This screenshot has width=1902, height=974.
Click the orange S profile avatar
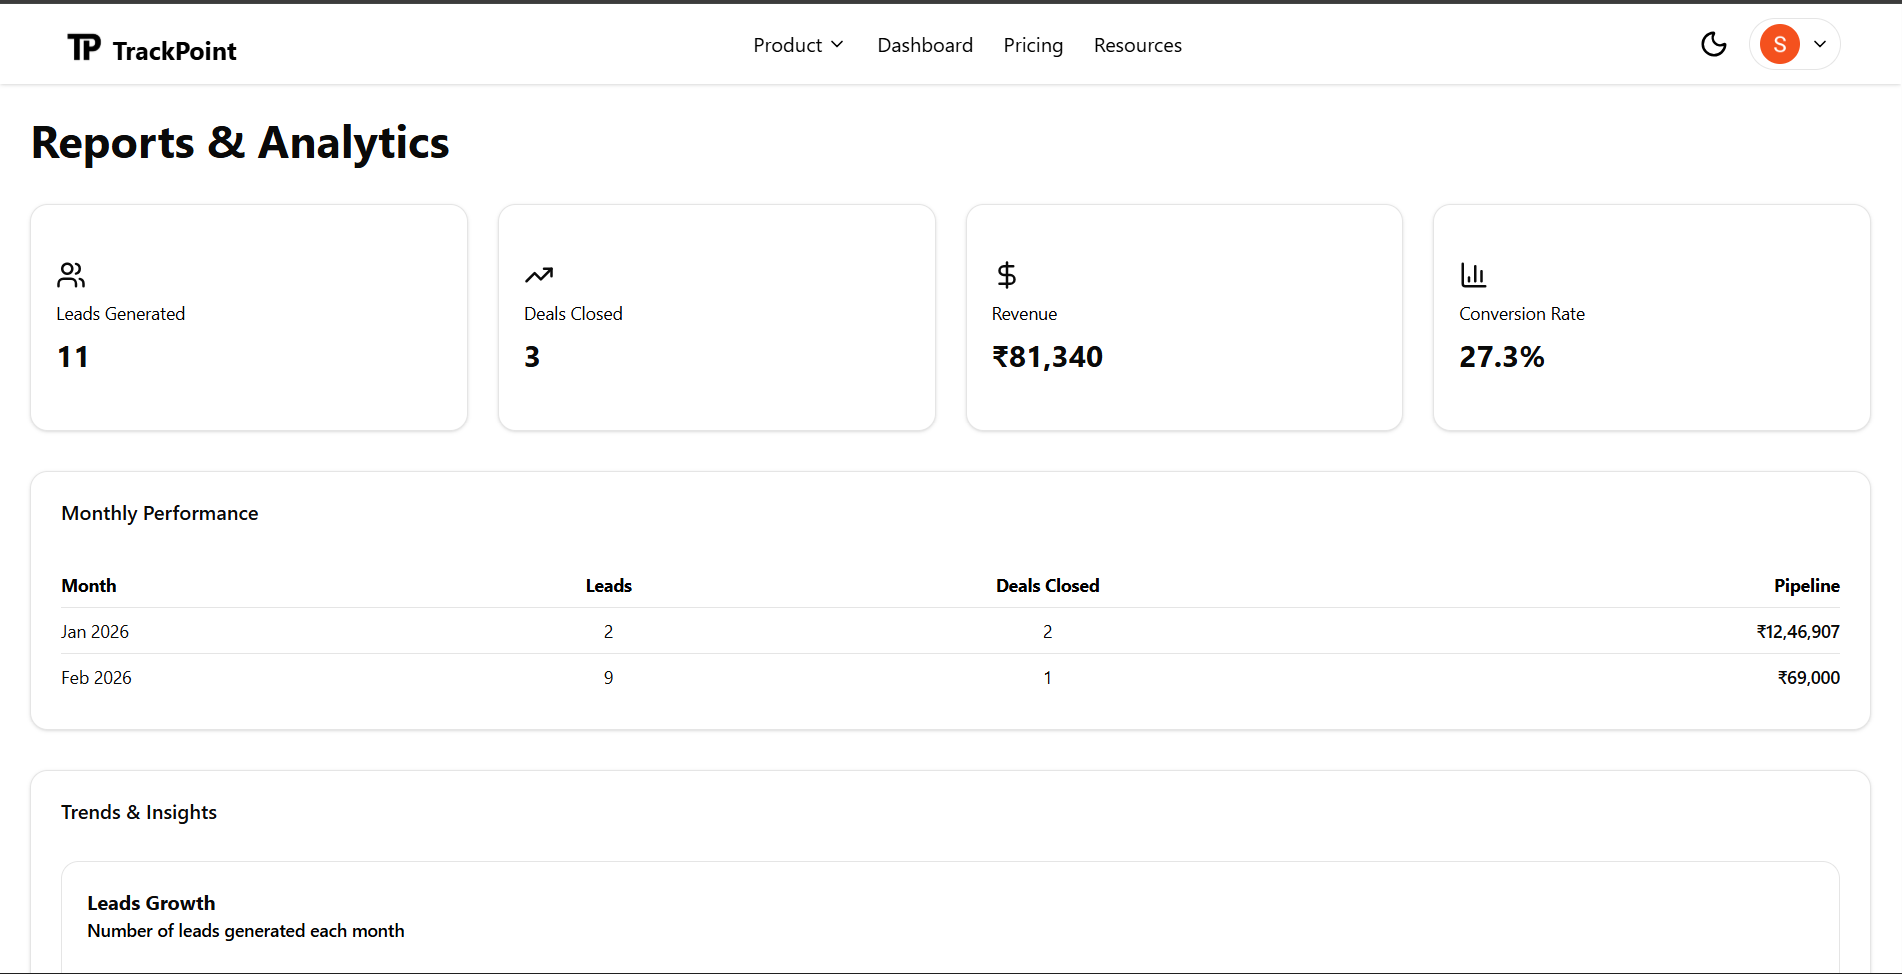click(x=1779, y=44)
